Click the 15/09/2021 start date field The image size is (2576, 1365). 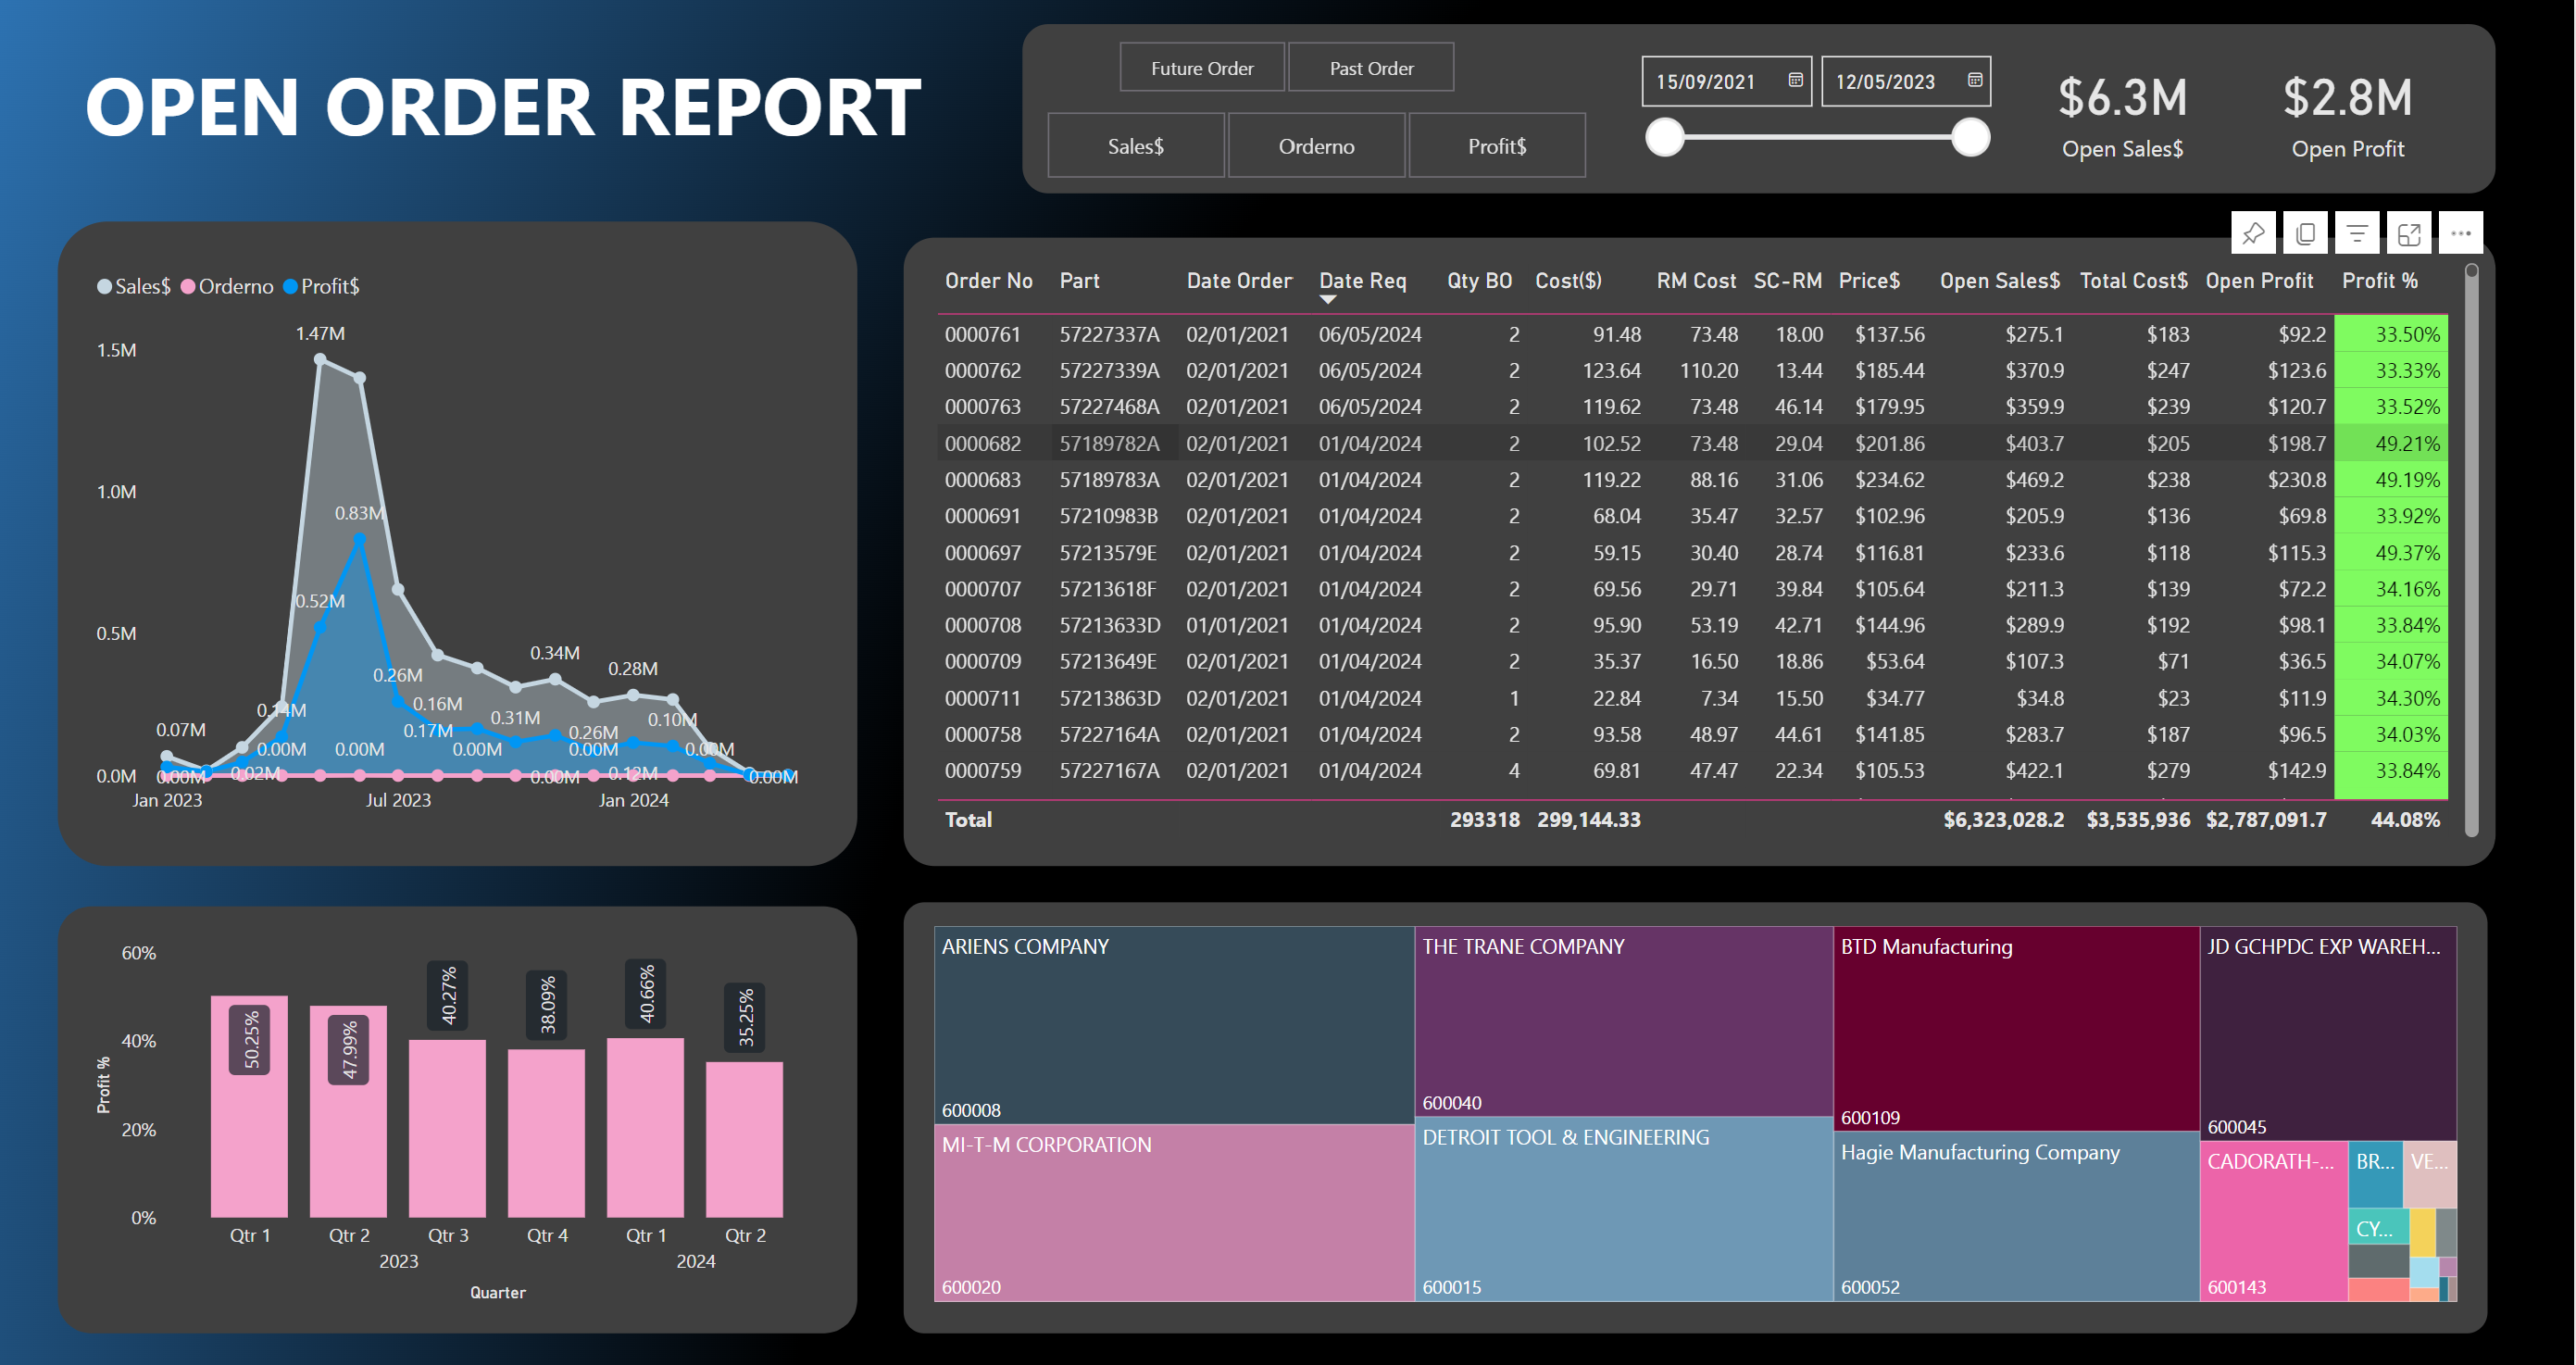pos(1706,82)
